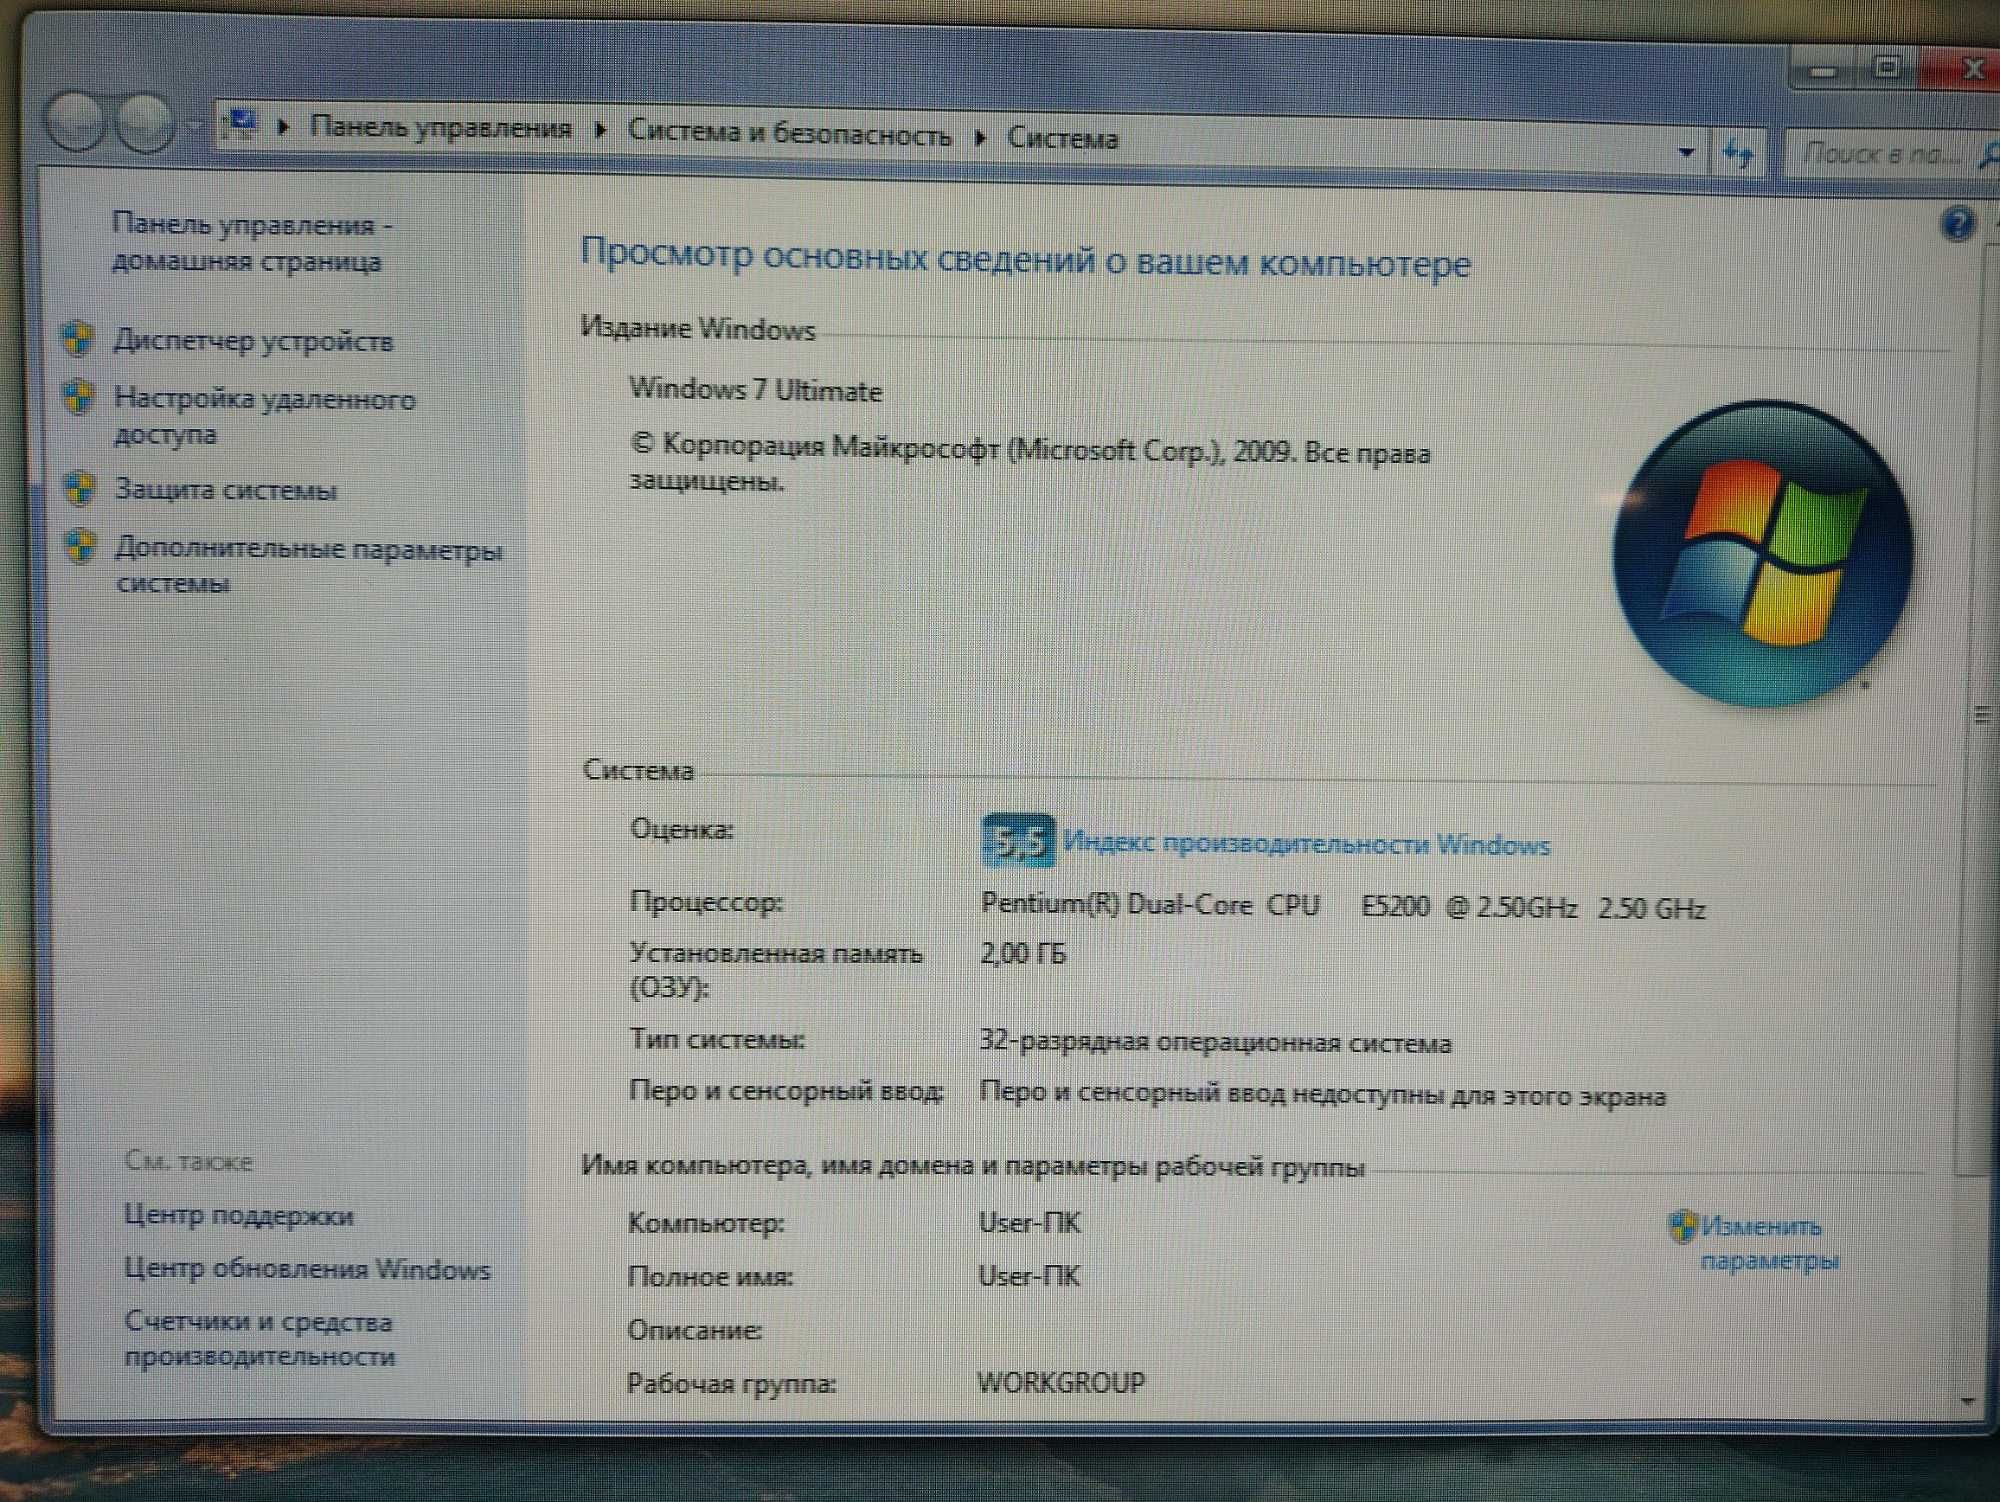
Task: Select the Windows 7 Ultimate text
Action: [755, 390]
